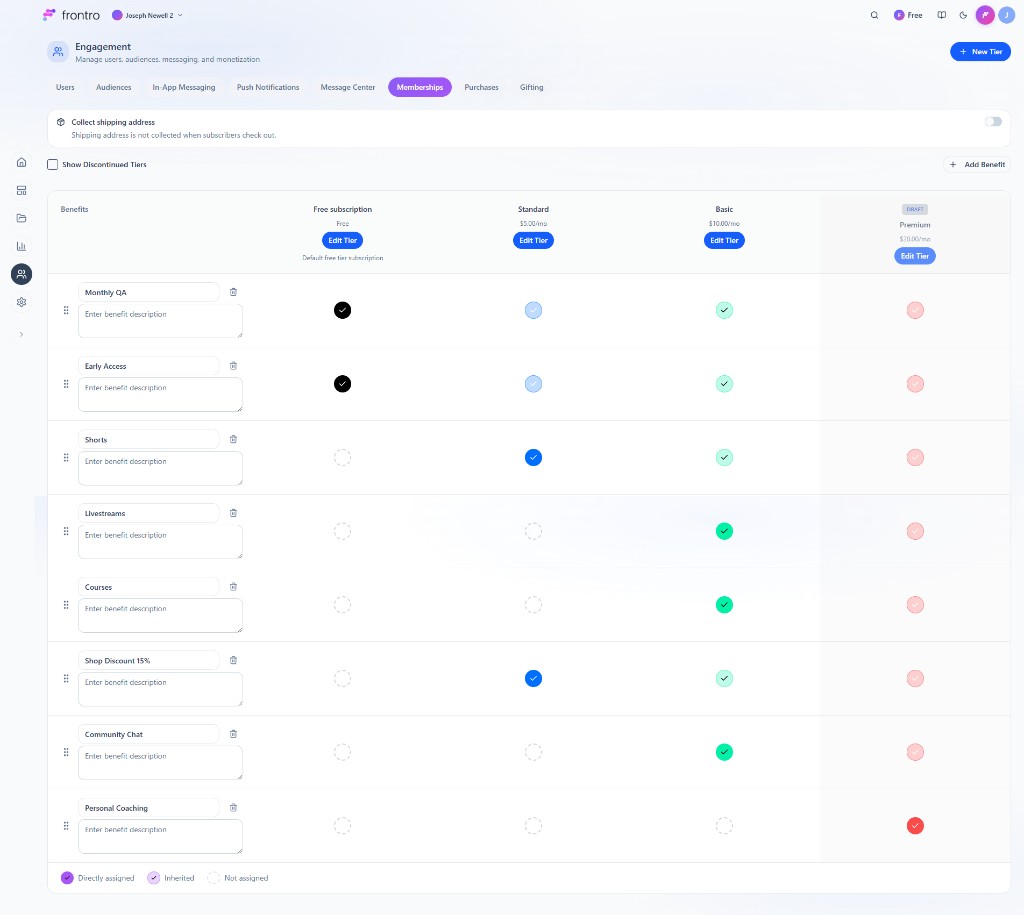Unassign Shorts from the Standard tier
This screenshot has height=915, width=1024.
coord(533,458)
